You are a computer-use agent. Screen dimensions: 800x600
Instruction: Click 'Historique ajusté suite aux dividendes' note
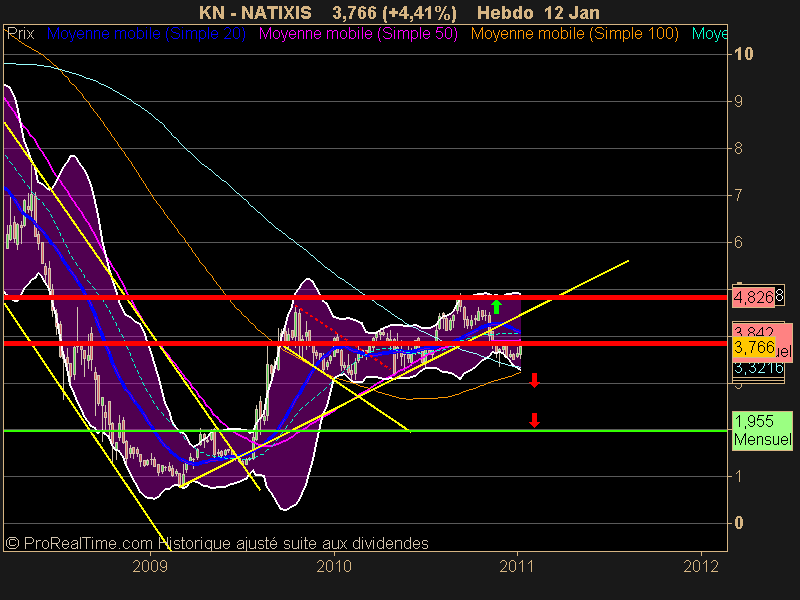[x=293, y=543]
